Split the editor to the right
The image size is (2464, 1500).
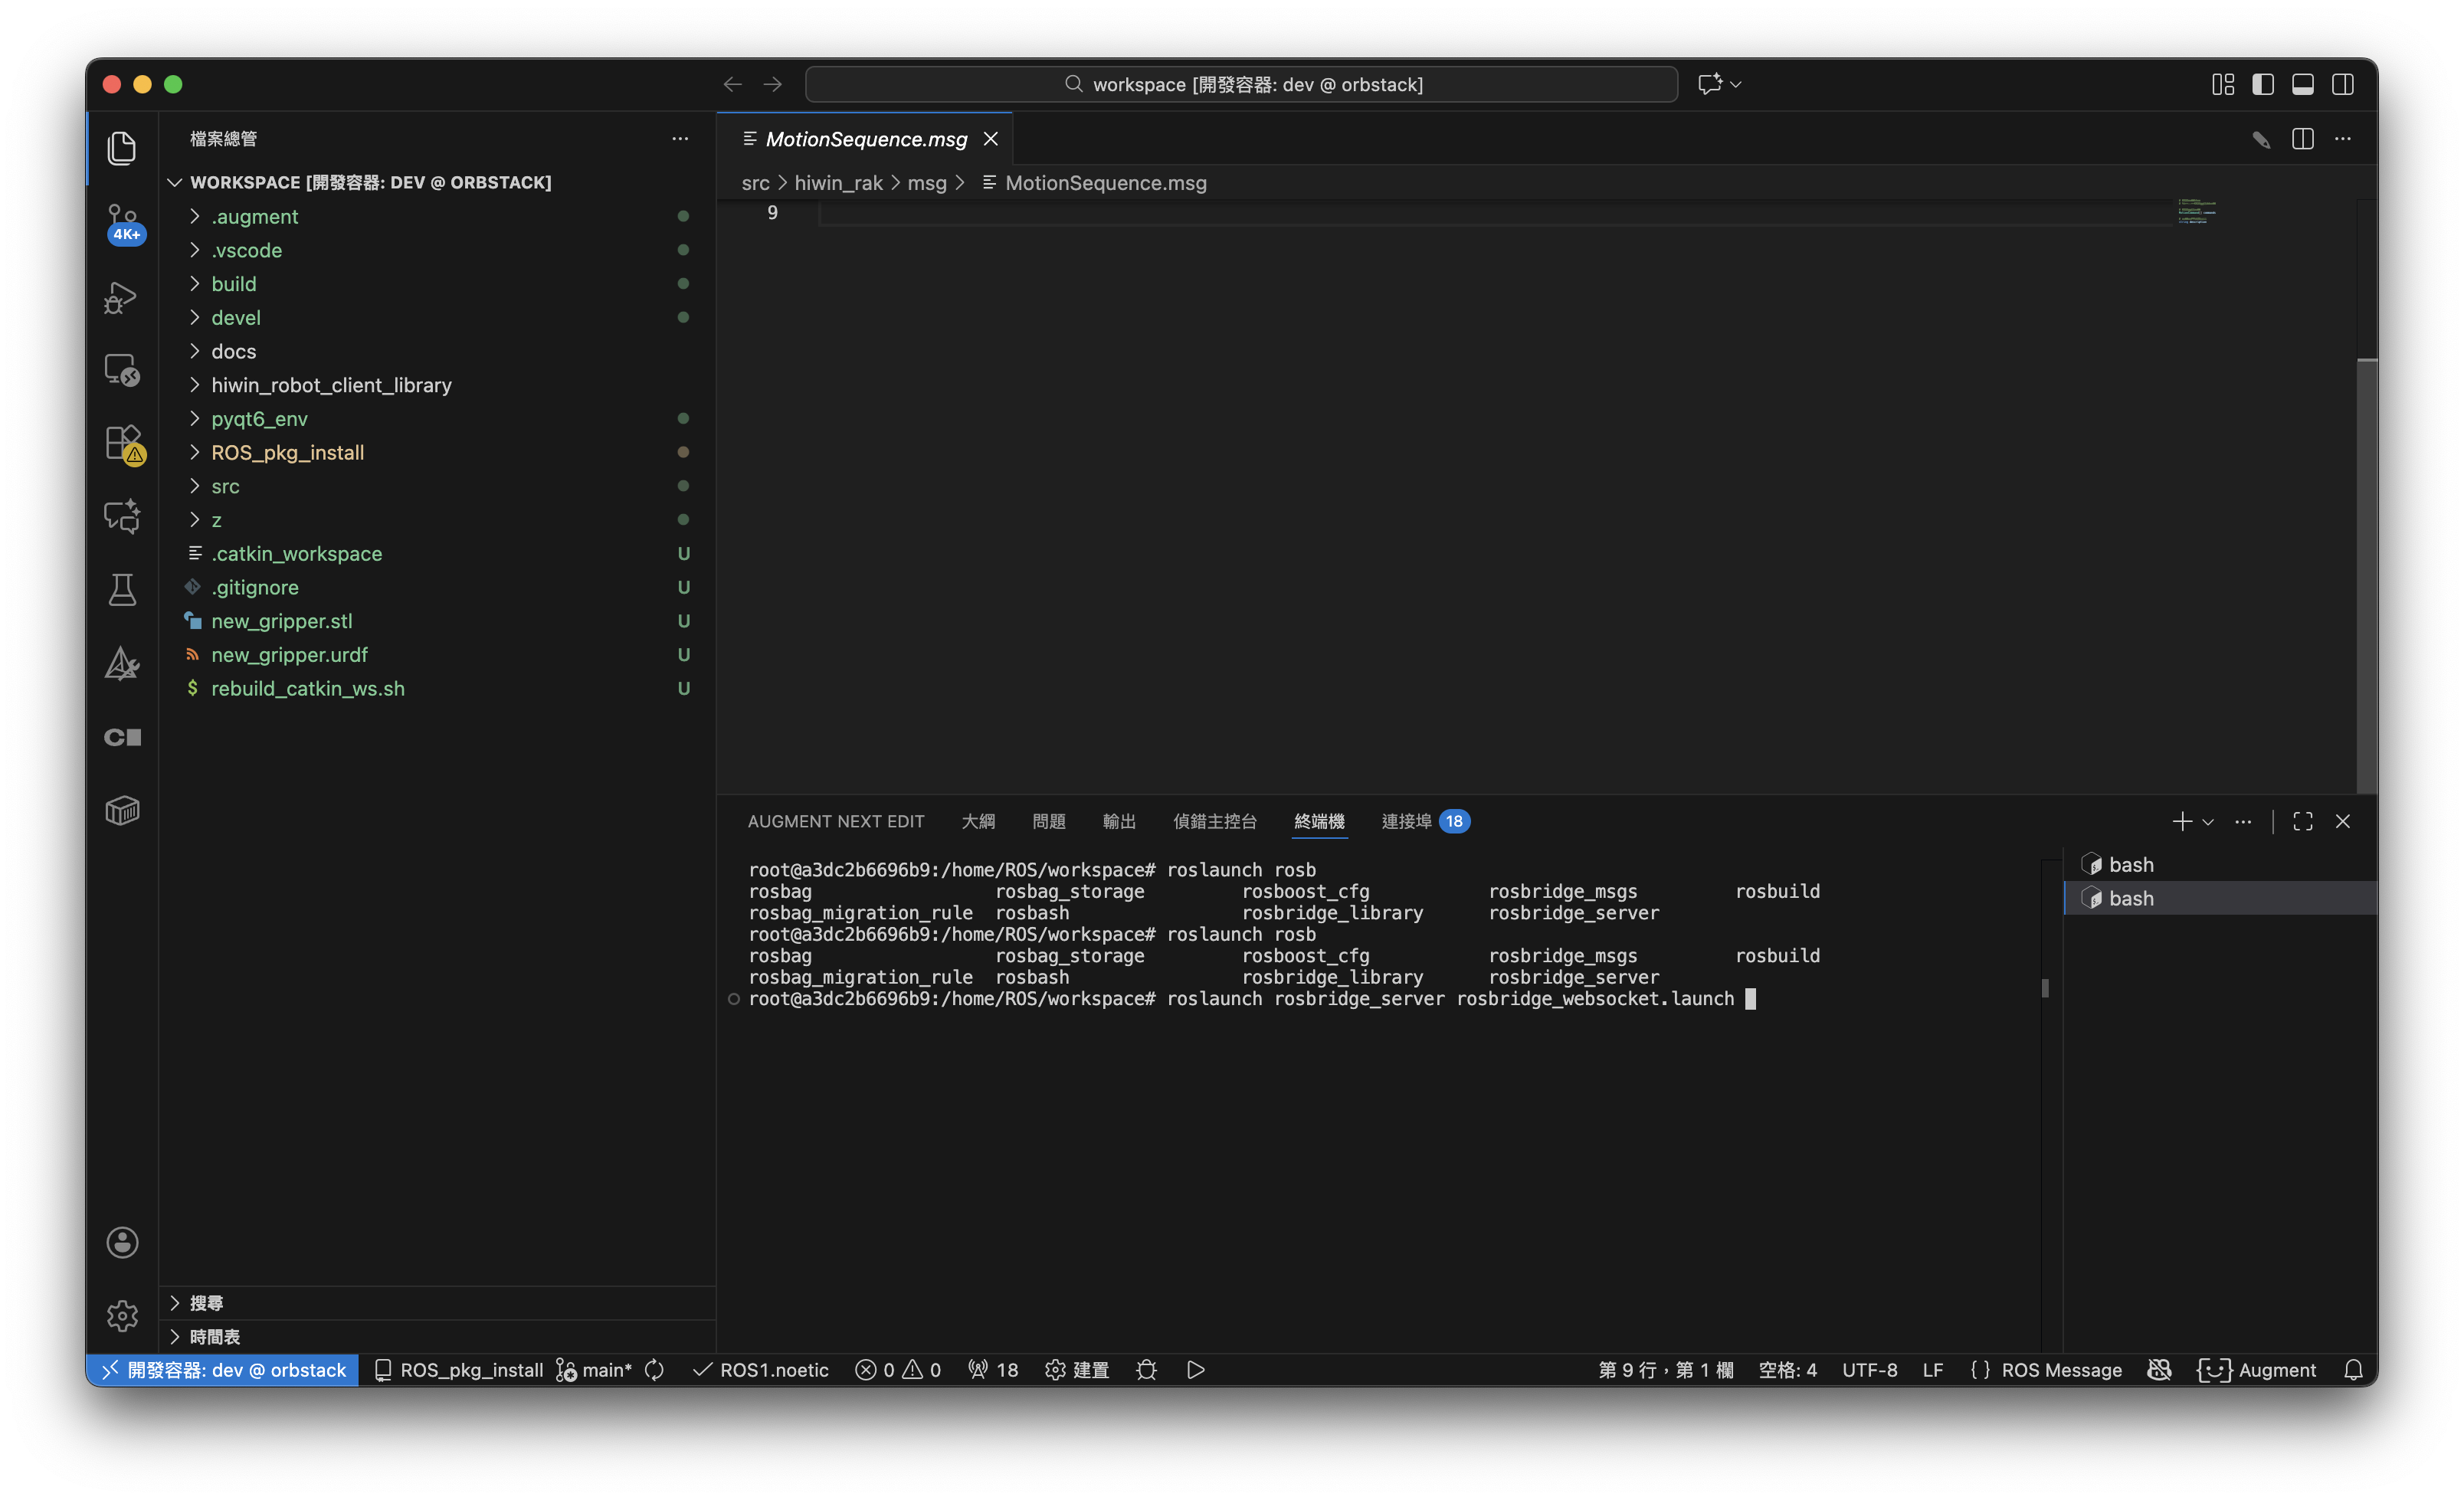tap(2302, 139)
